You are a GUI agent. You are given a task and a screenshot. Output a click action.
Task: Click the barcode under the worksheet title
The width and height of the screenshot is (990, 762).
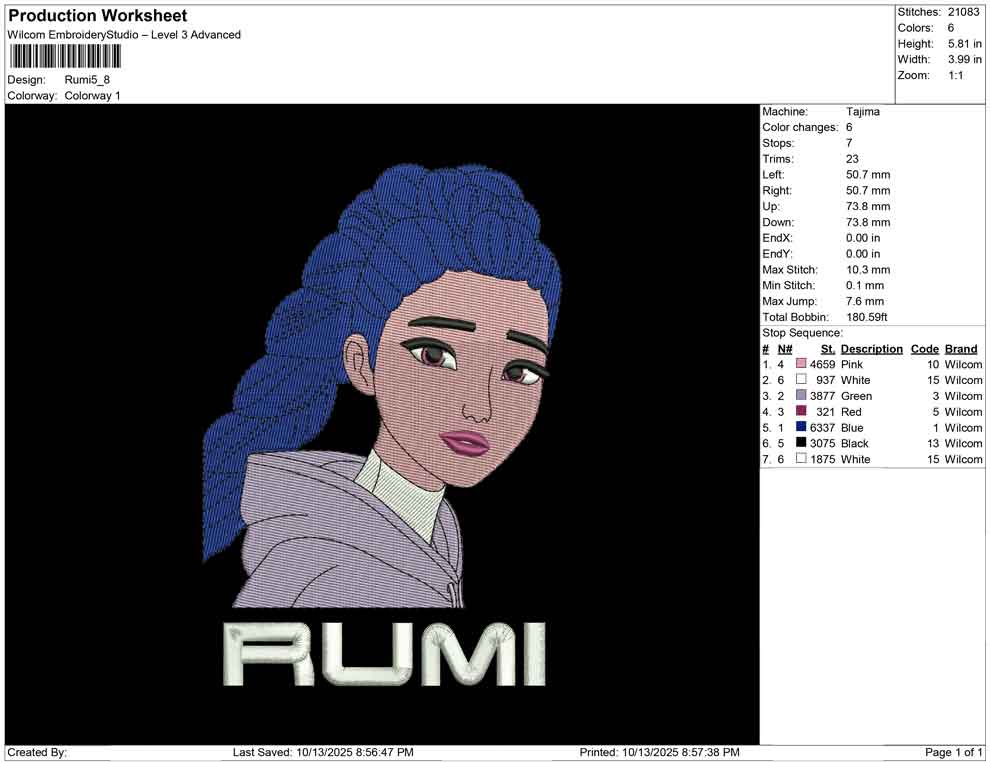click(x=65, y=56)
